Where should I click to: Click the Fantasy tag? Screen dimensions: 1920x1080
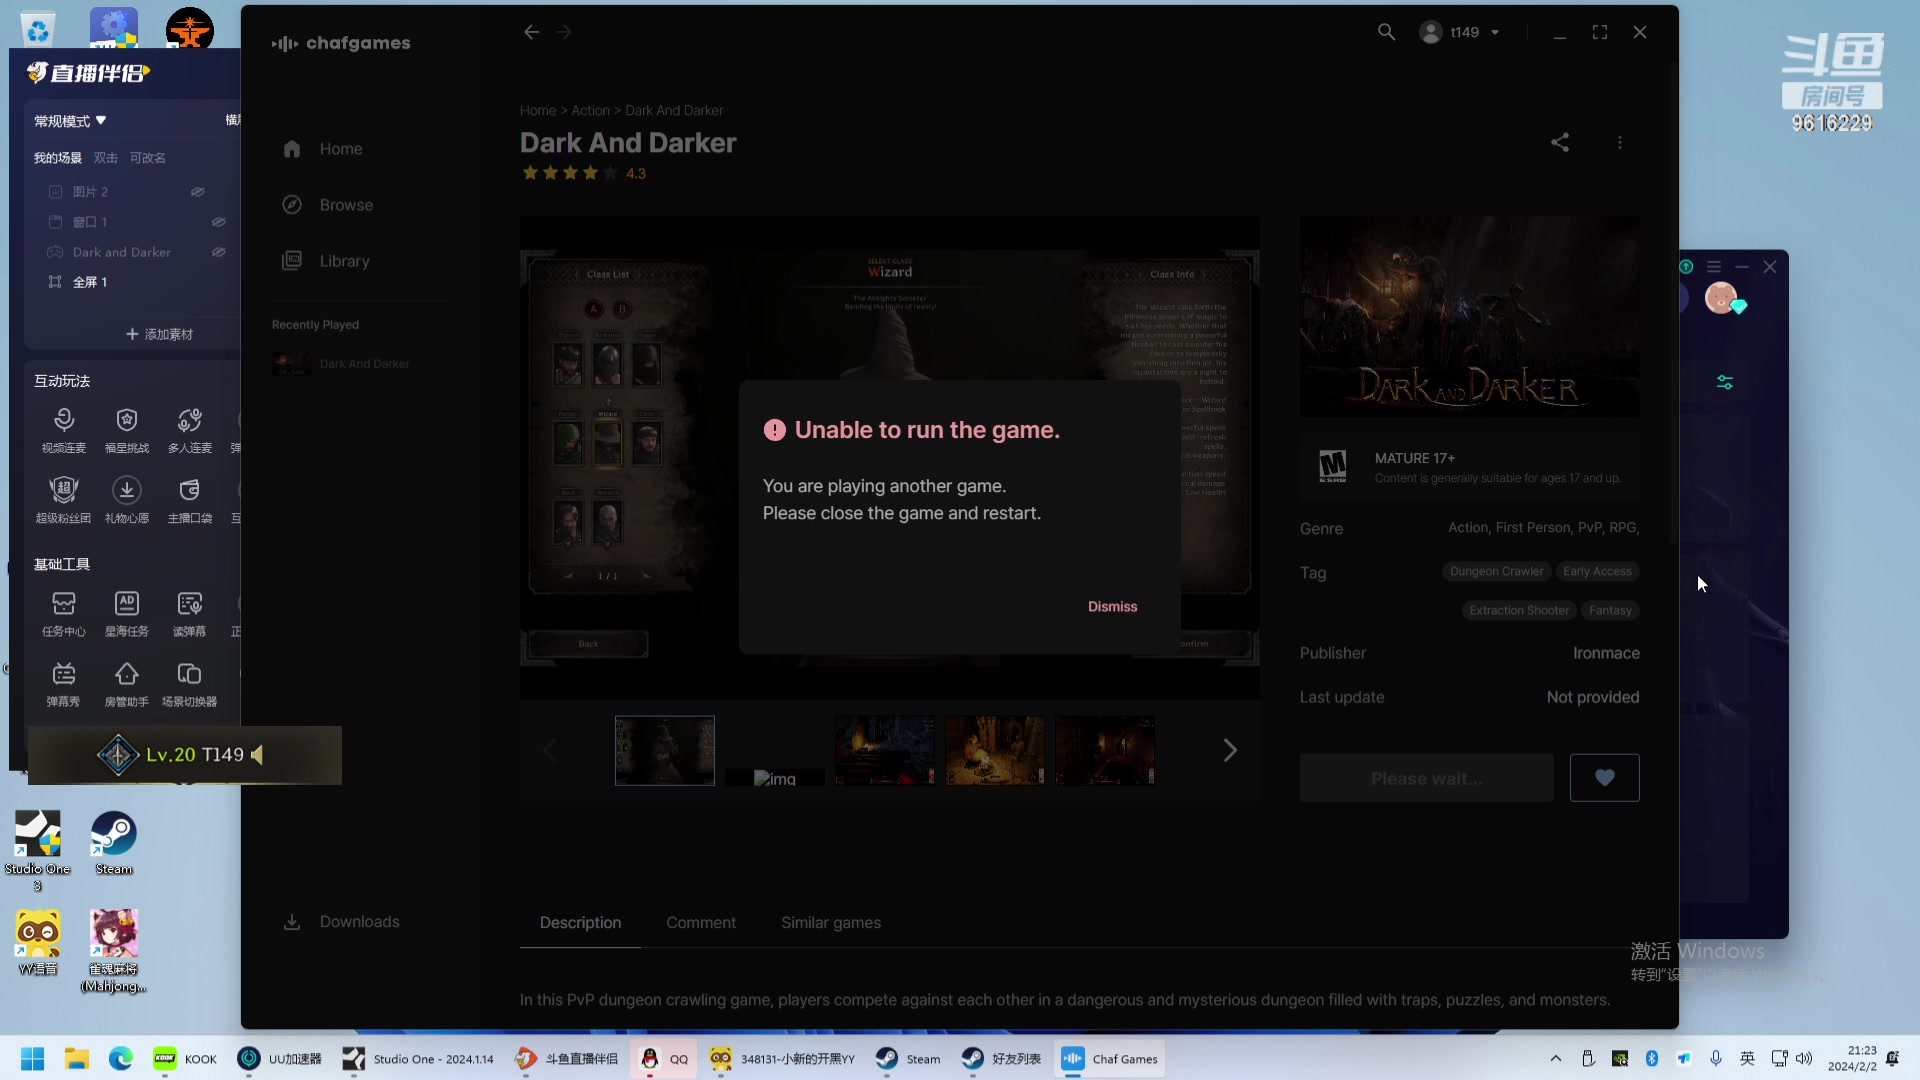click(x=1610, y=611)
